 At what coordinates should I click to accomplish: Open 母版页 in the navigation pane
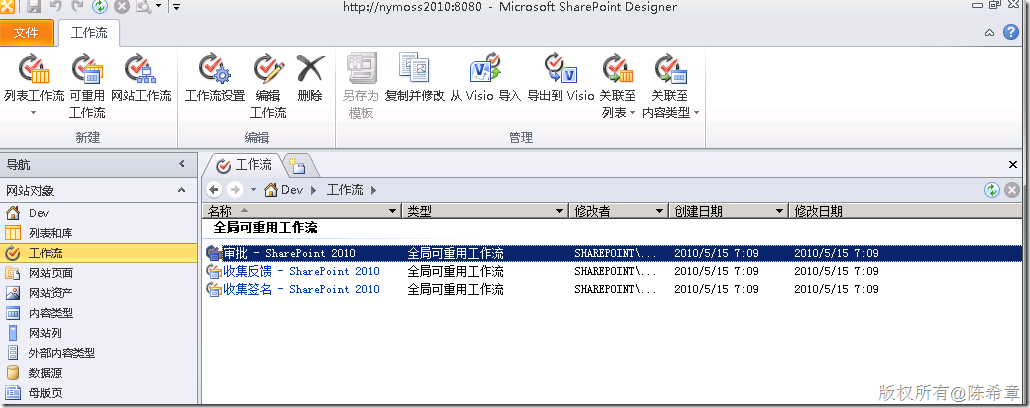pos(99,393)
